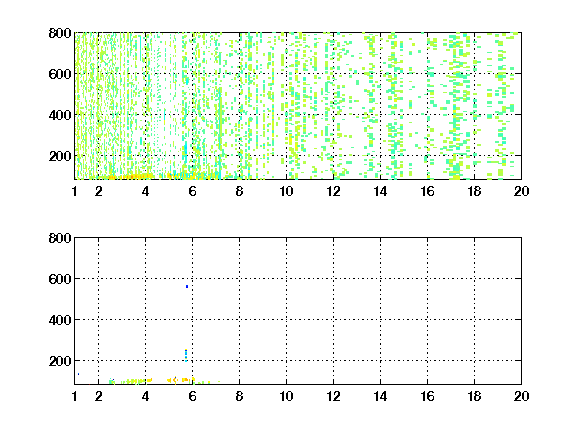Click the x-axis label 18 of lower plot

click(x=474, y=396)
